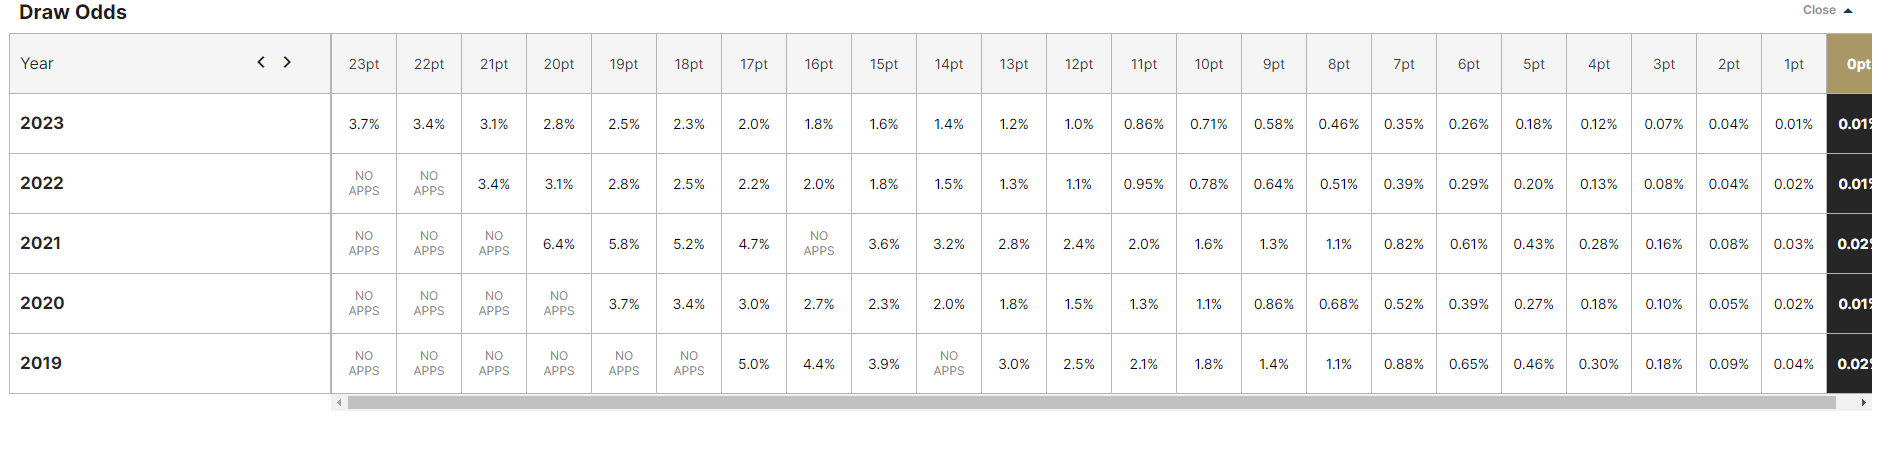Click the NO APPS cell under 16pt
This screenshot has height=452, width=1888.
pyautogui.click(x=819, y=244)
